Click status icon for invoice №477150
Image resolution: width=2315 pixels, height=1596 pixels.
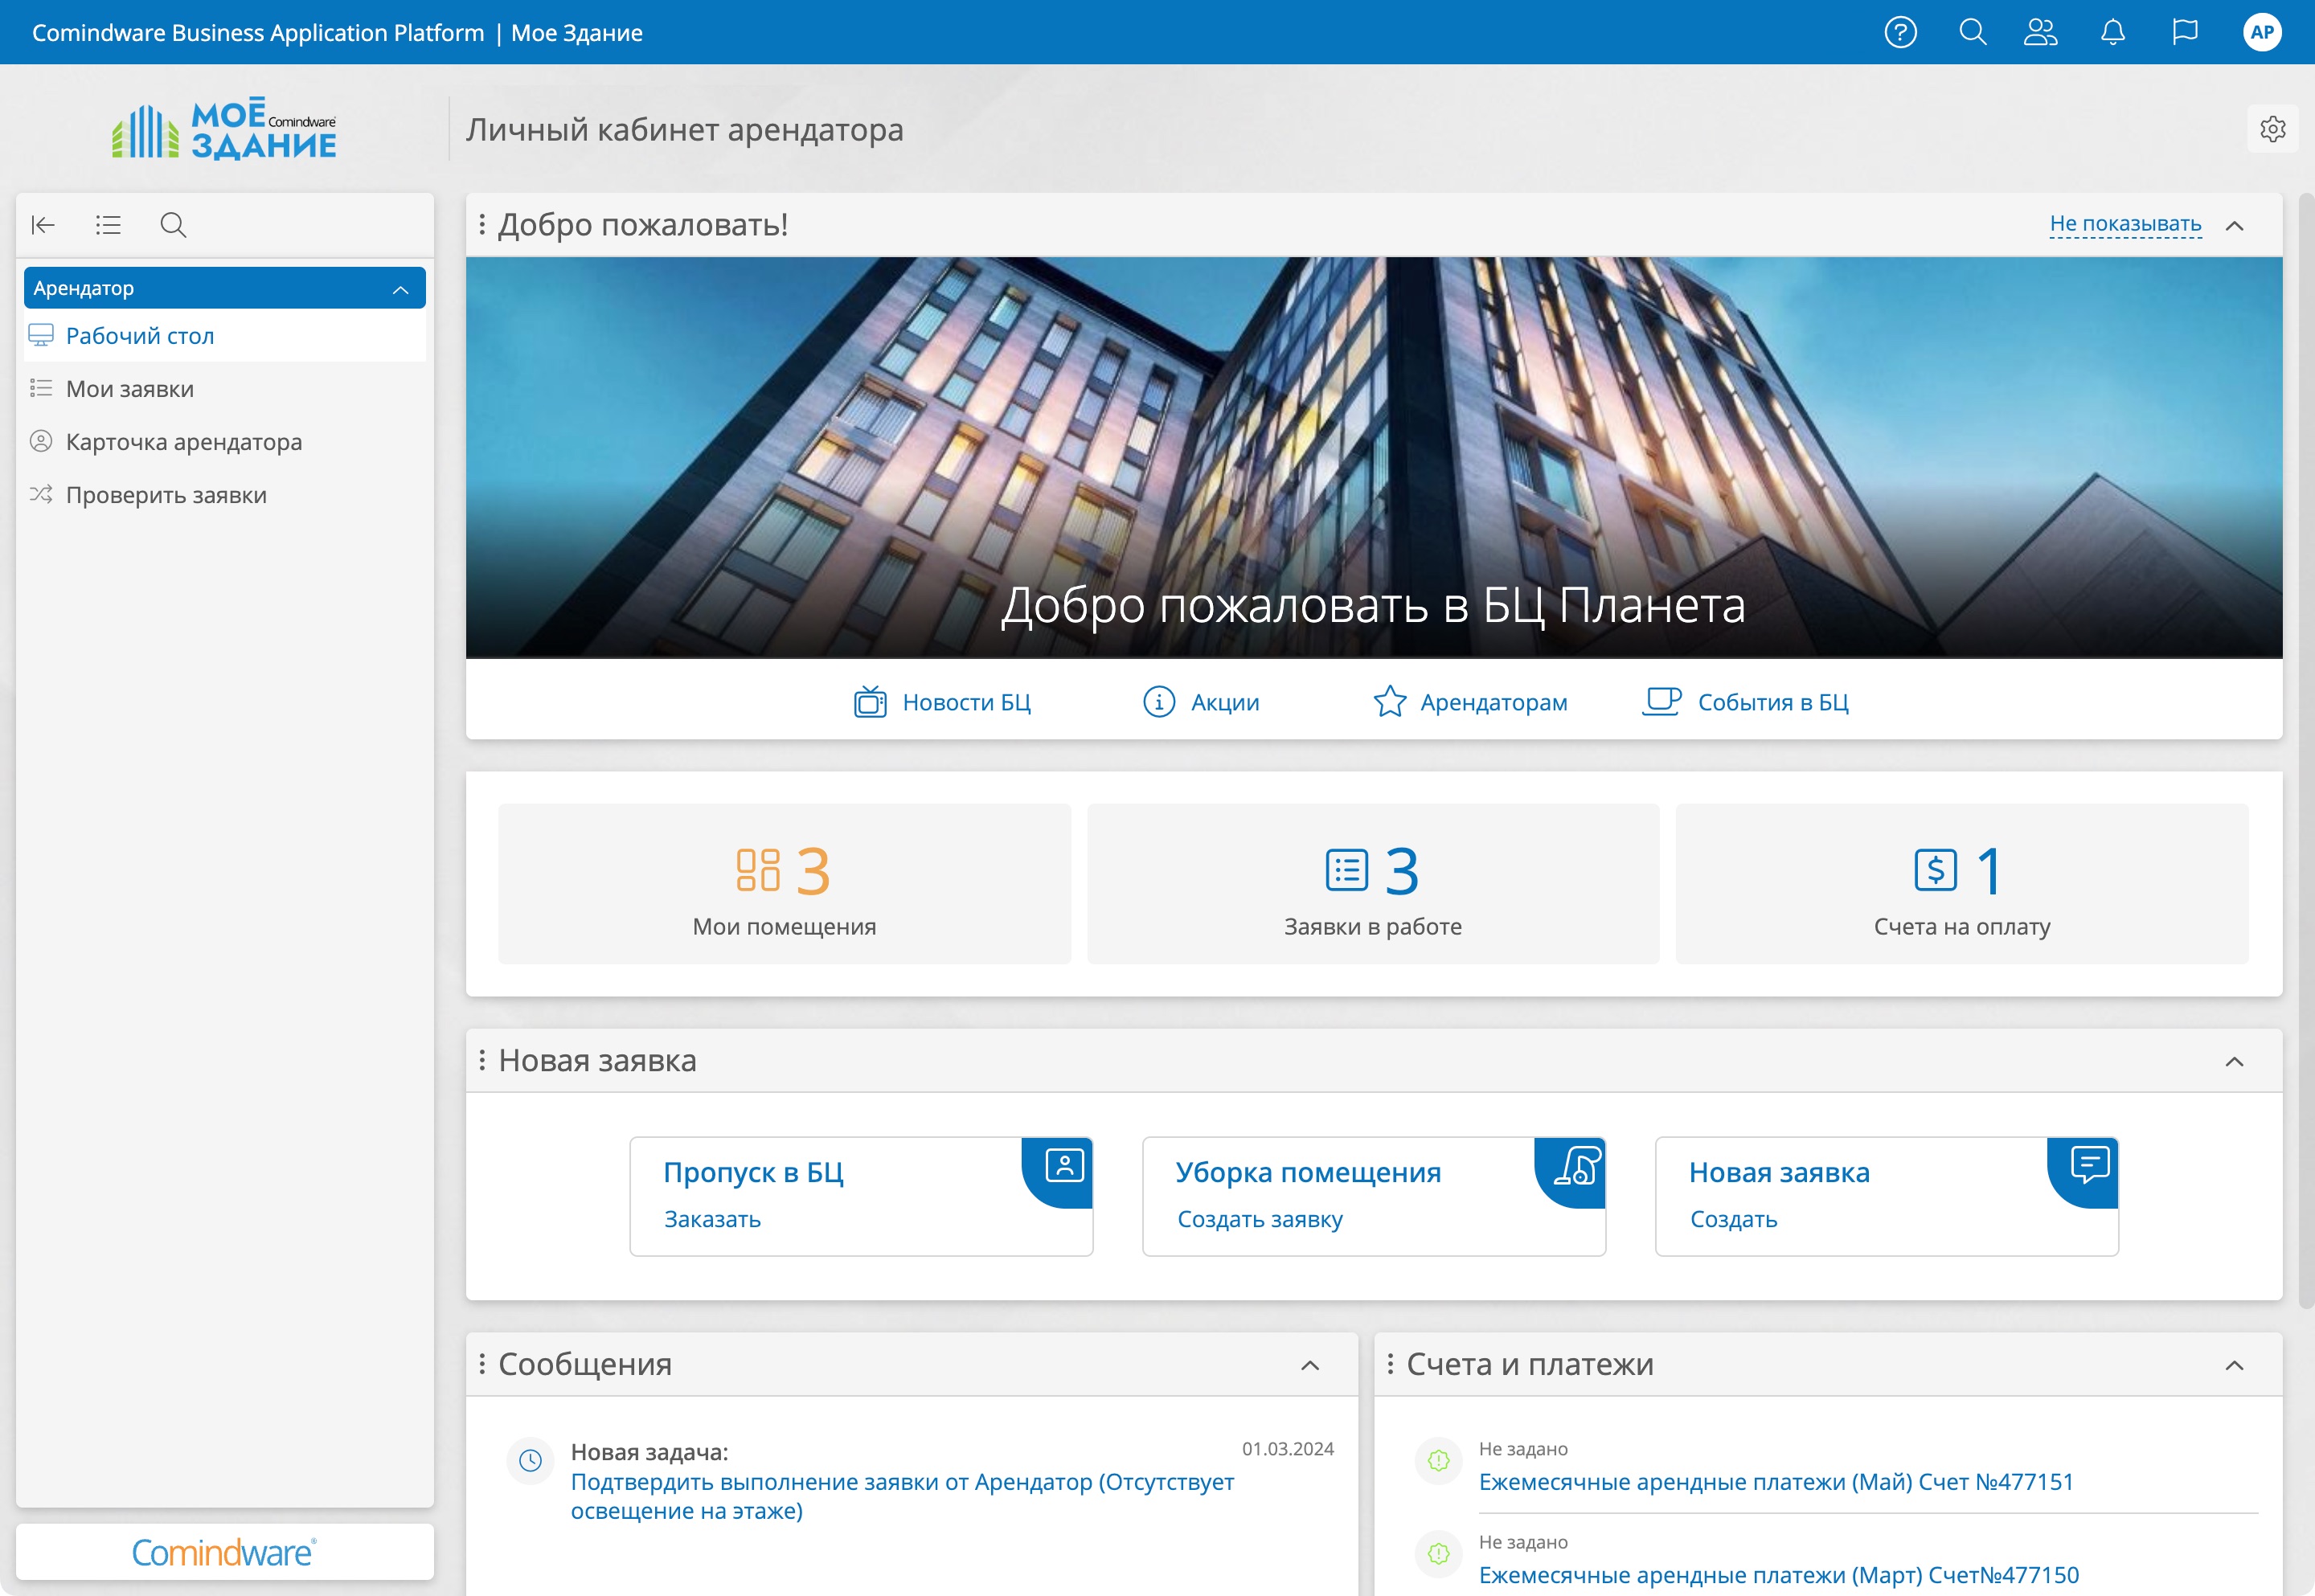click(1438, 1553)
